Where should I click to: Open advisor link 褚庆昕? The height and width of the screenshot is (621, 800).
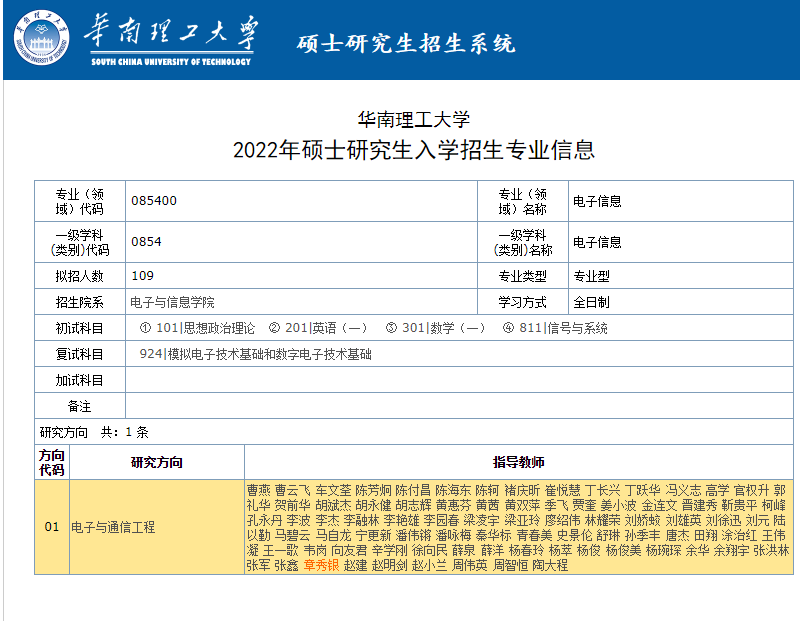pyautogui.click(x=522, y=490)
